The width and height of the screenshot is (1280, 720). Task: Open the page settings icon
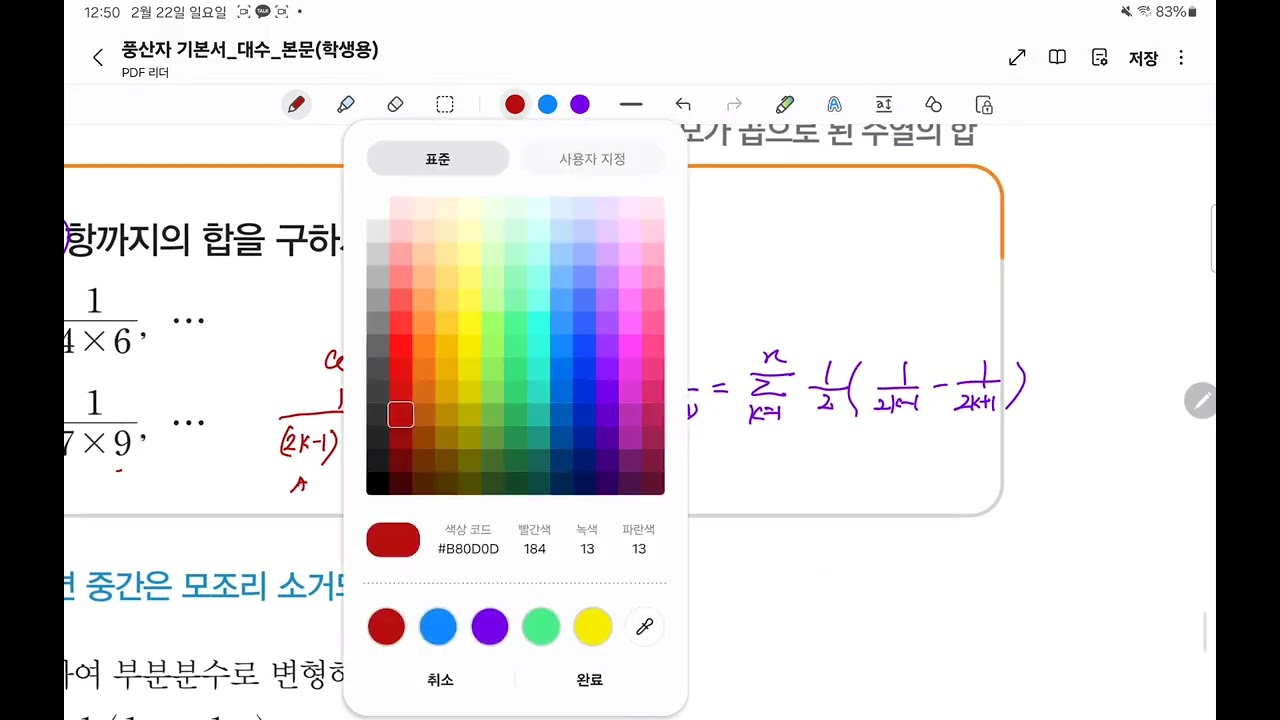pyautogui.click(x=1100, y=58)
